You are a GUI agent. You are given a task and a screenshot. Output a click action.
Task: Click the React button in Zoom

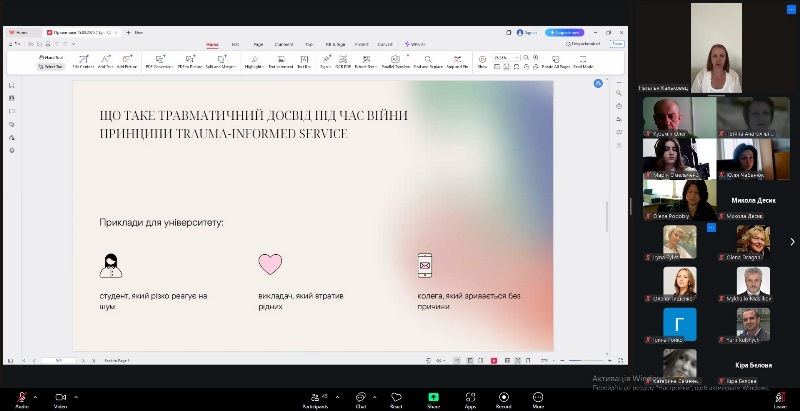pos(396,398)
